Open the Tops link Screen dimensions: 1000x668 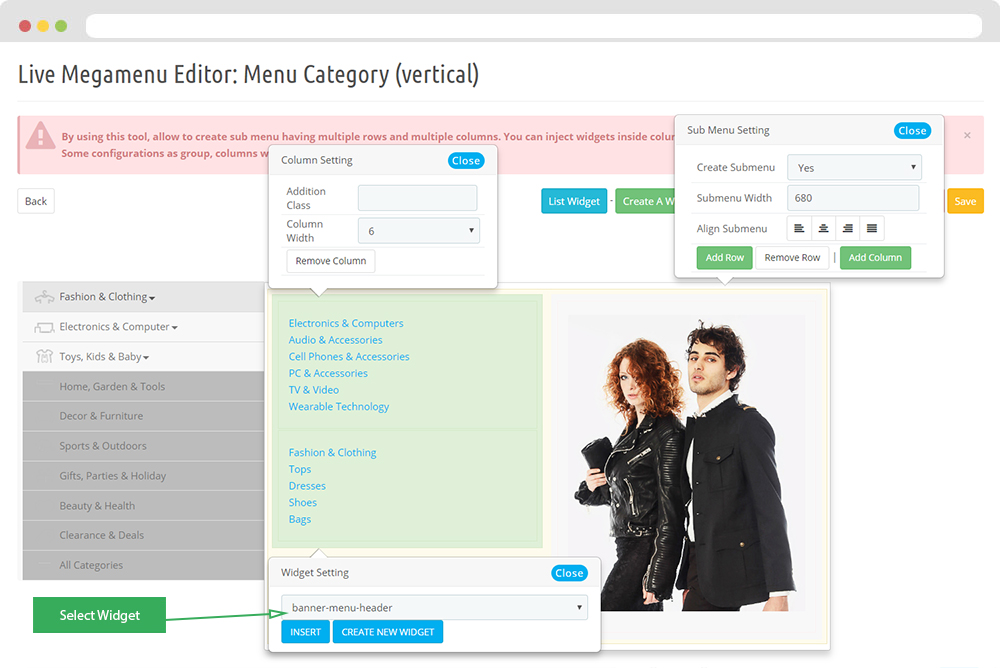300,469
